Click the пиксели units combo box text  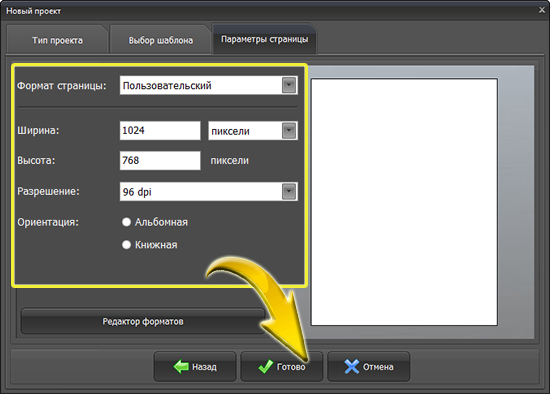pyautogui.click(x=230, y=131)
